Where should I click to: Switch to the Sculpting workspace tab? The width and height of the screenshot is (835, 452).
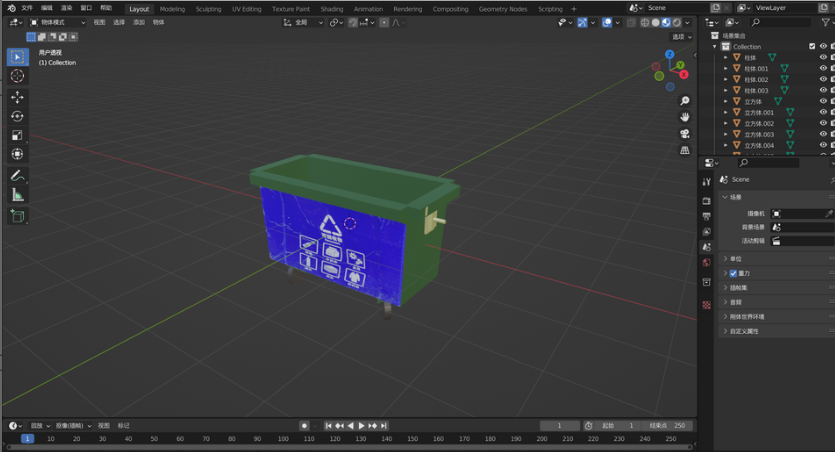[x=208, y=9]
